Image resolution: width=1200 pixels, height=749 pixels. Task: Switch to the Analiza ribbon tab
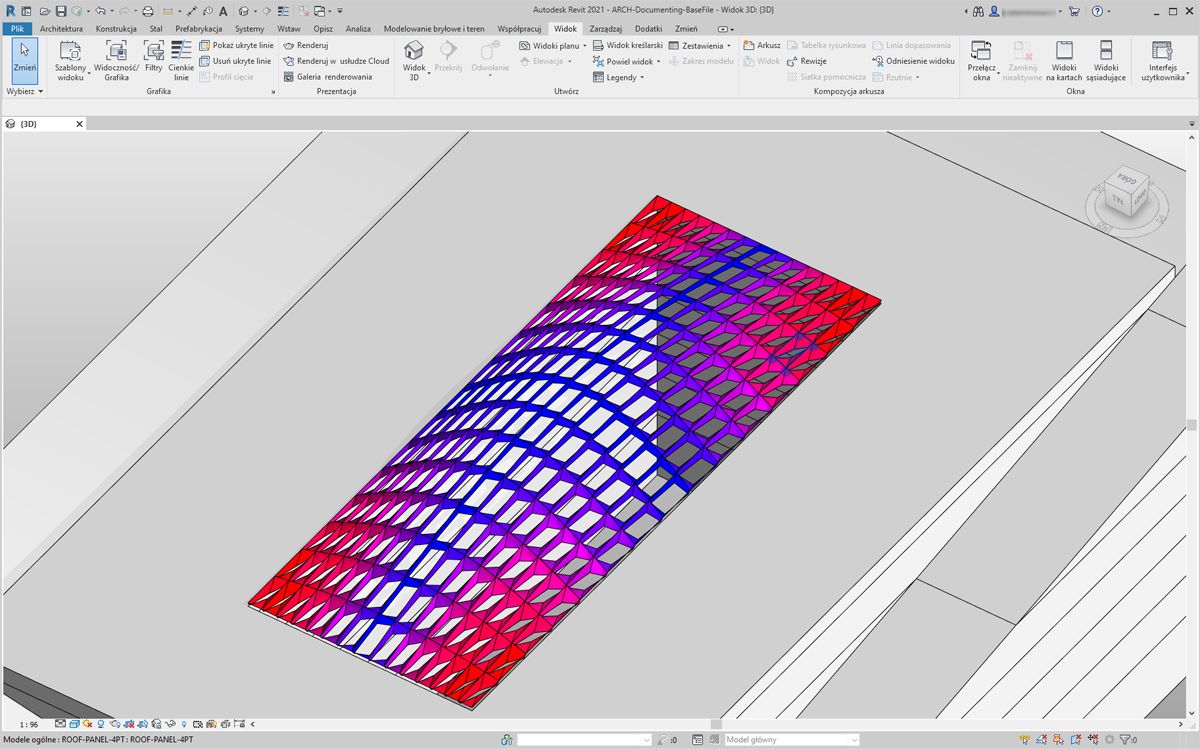358,29
